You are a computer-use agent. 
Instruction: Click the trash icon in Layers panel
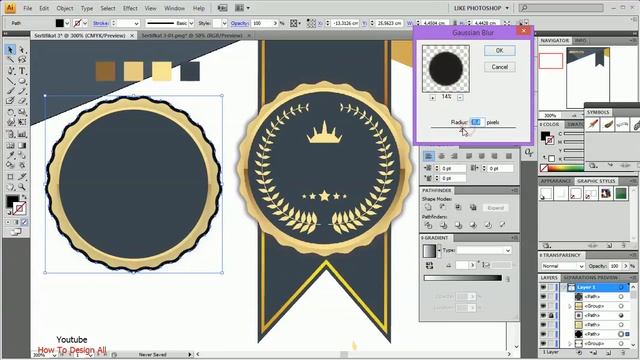(x=624, y=352)
